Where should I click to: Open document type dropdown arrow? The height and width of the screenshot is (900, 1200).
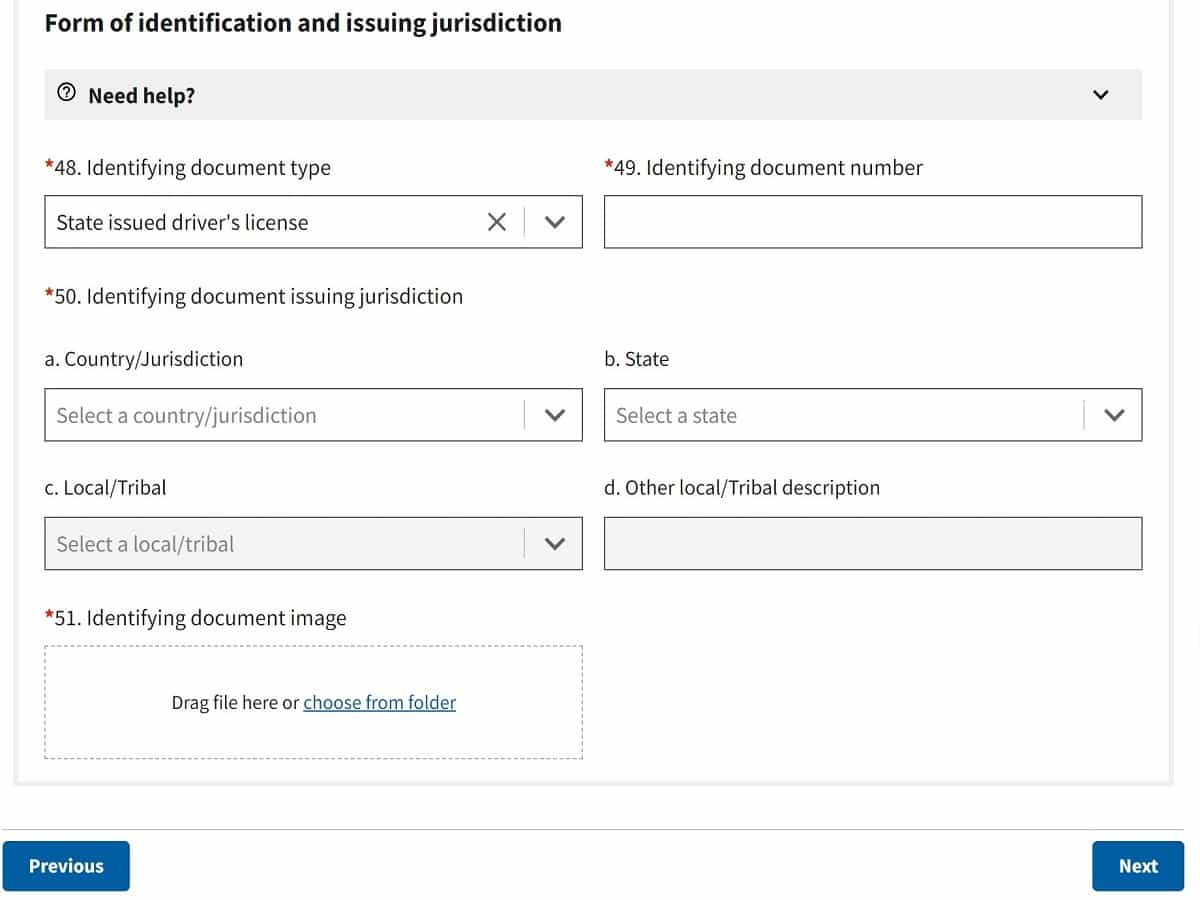pos(554,222)
